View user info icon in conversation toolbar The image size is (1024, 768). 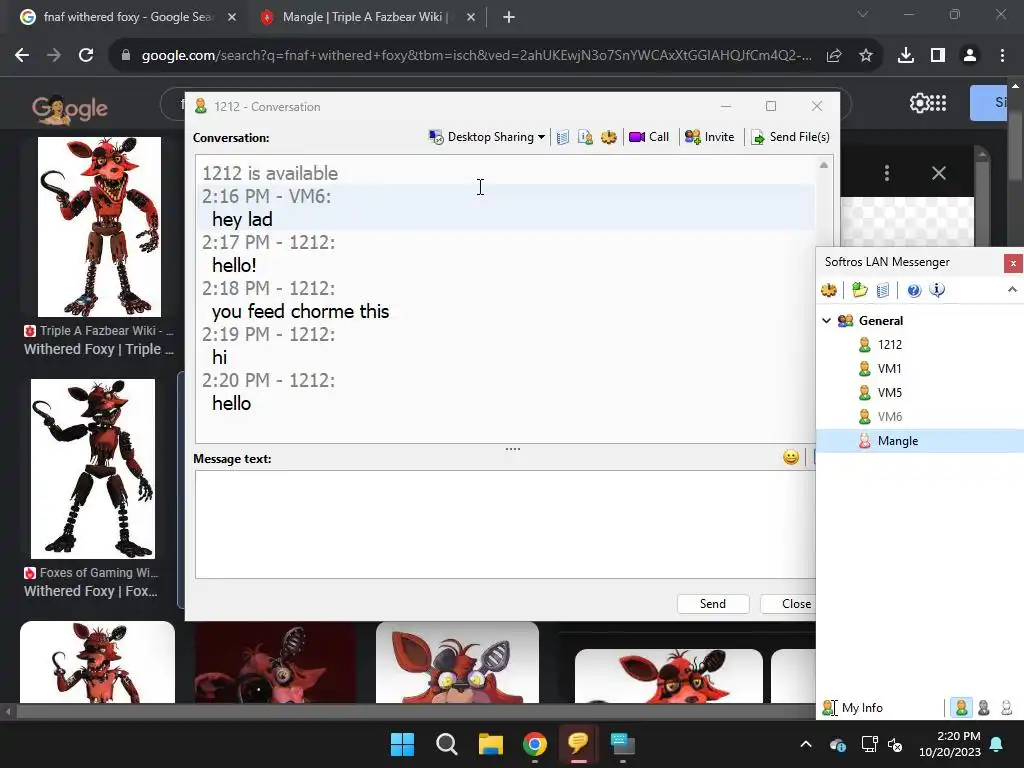tap(585, 137)
